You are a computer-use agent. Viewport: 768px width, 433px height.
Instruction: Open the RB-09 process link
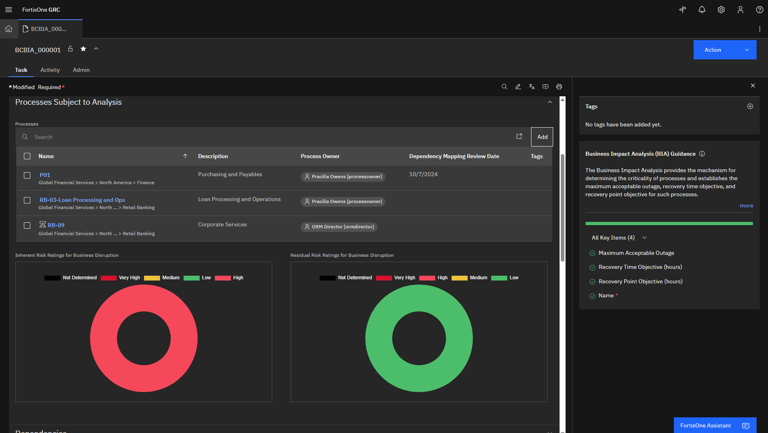pyautogui.click(x=56, y=225)
